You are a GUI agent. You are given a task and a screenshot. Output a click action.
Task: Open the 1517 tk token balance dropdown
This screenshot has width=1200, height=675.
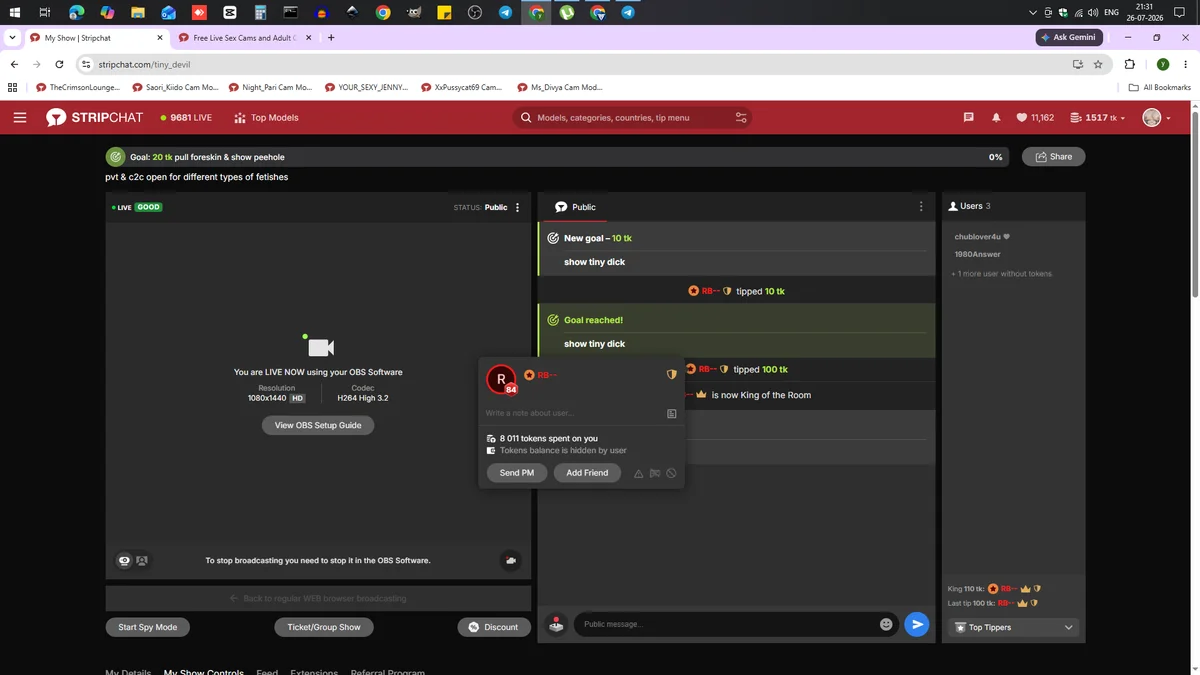1097,117
